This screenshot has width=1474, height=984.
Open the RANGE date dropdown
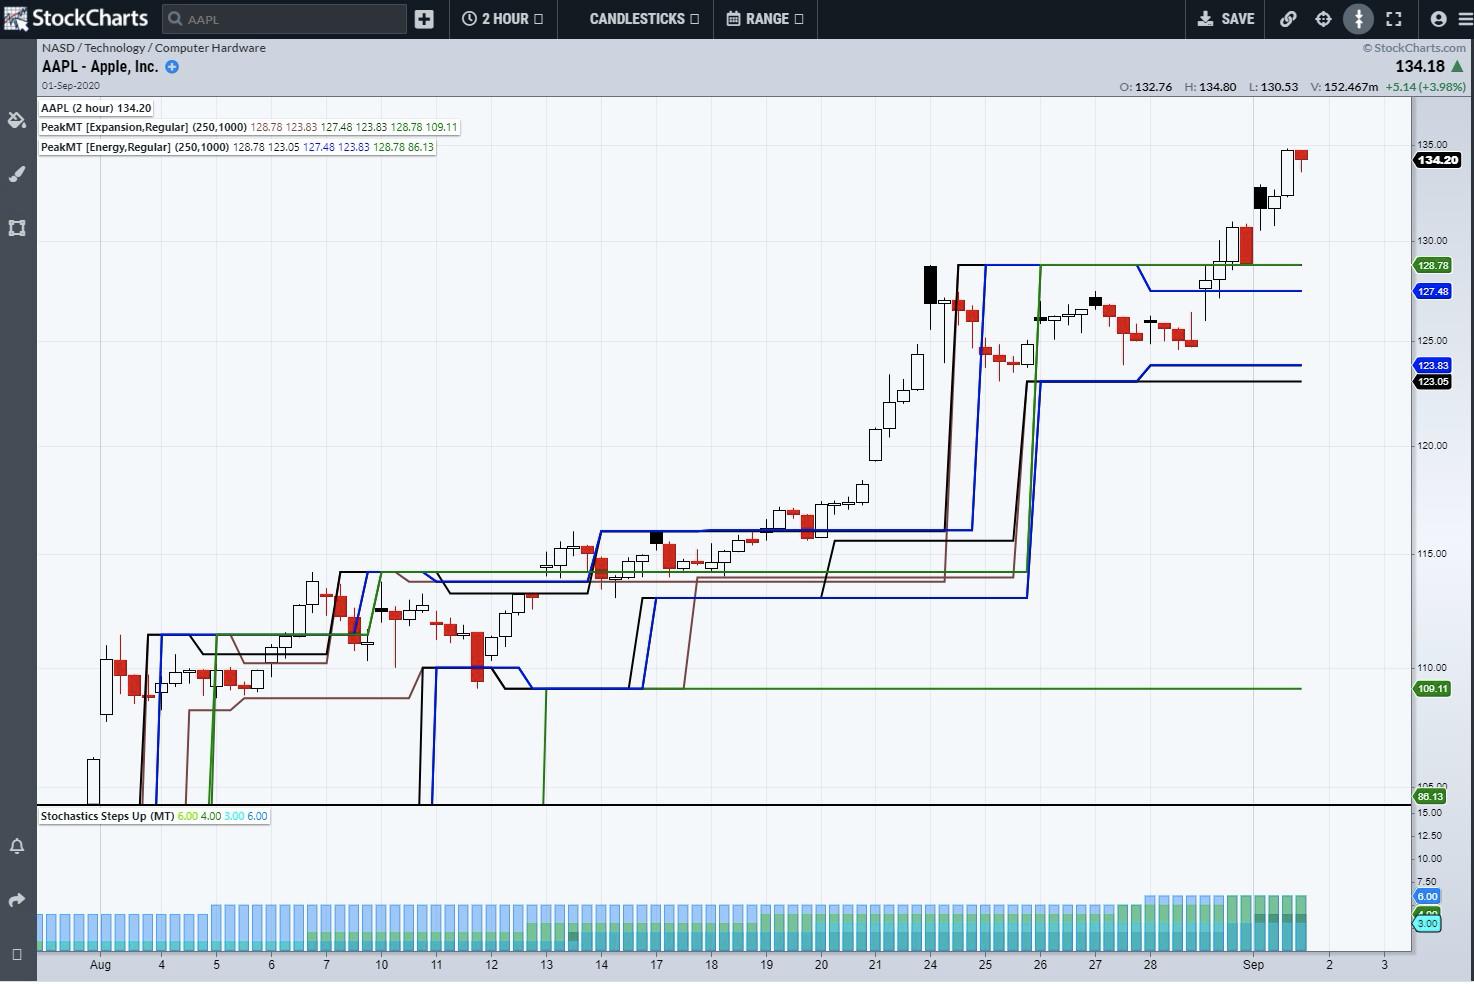tap(765, 19)
